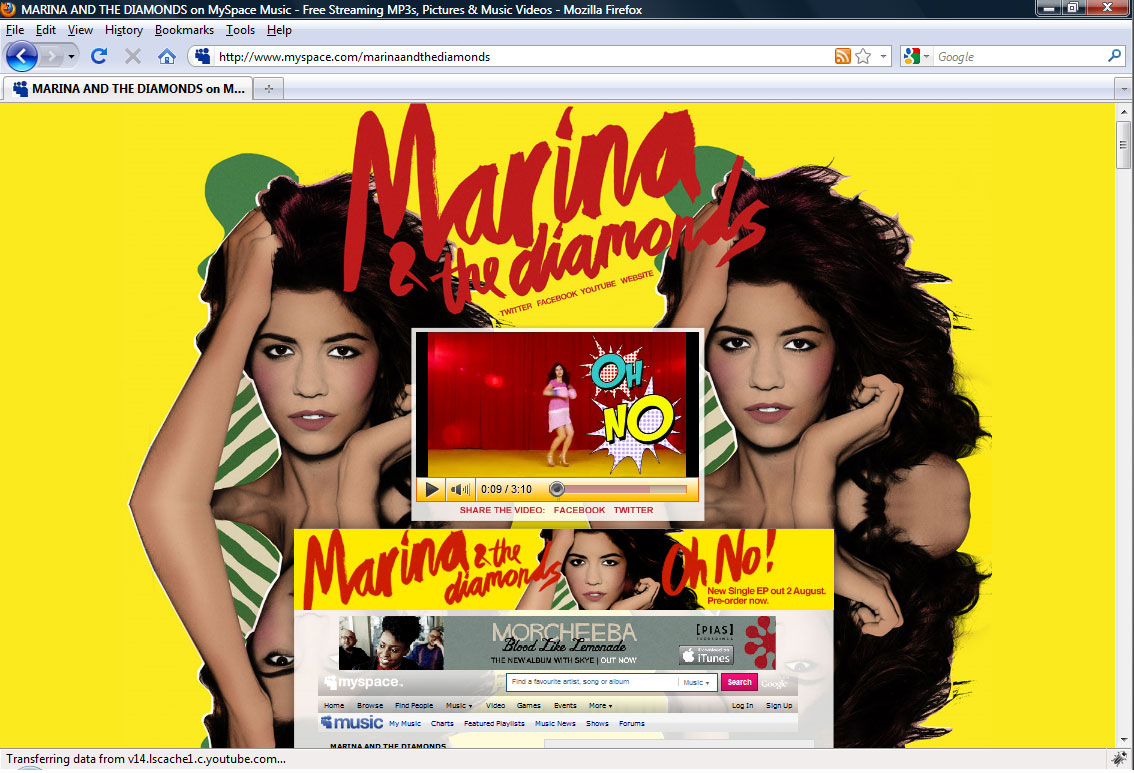Image resolution: width=1134 pixels, height=773 pixels.
Task: Click the Find a favourite artist search field
Action: coord(593,682)
